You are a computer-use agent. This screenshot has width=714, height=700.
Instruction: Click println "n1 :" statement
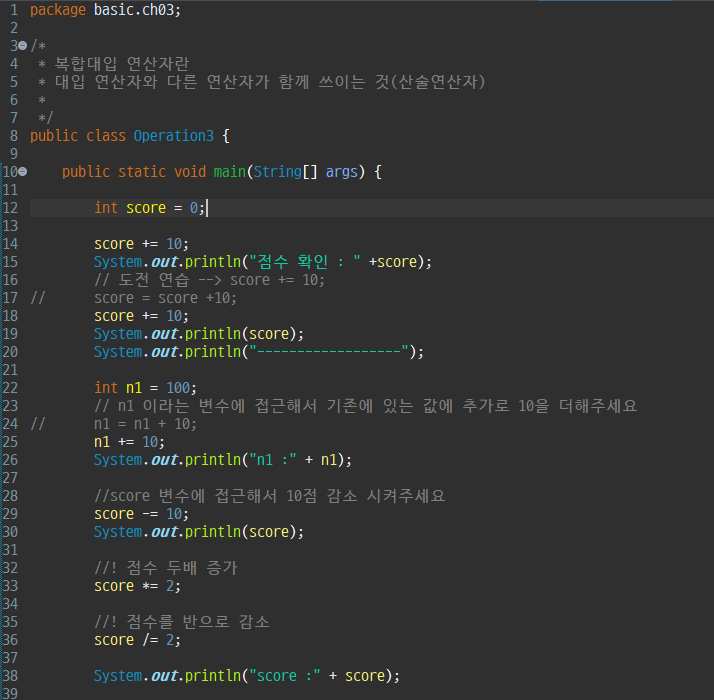(x=223, y=460)
